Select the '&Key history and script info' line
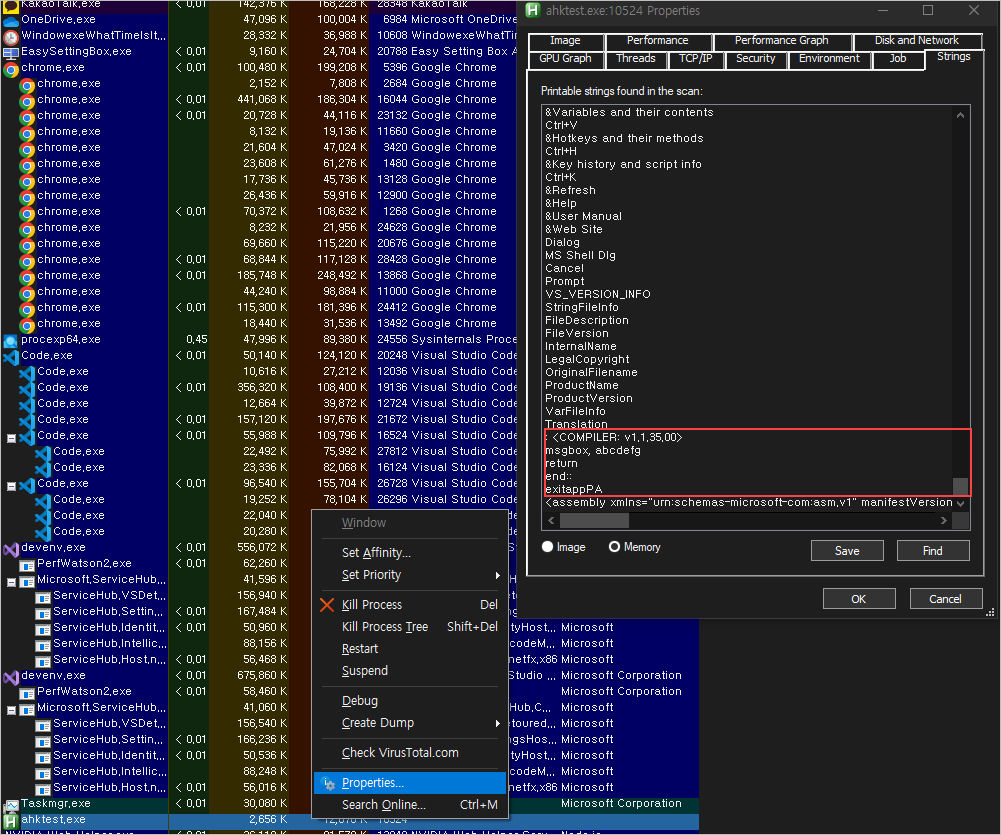Screen dimensions: 1001x835 (x=623, y=164)
